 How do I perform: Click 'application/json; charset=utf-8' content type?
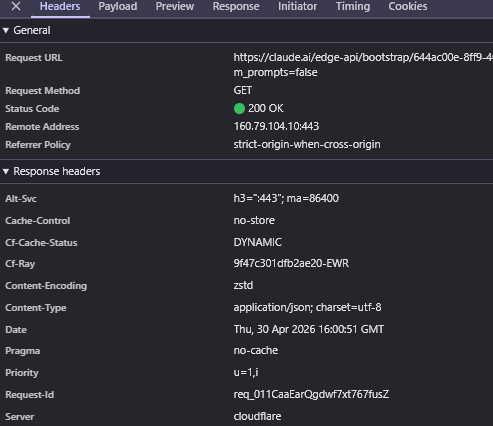[x=307, y=307]
